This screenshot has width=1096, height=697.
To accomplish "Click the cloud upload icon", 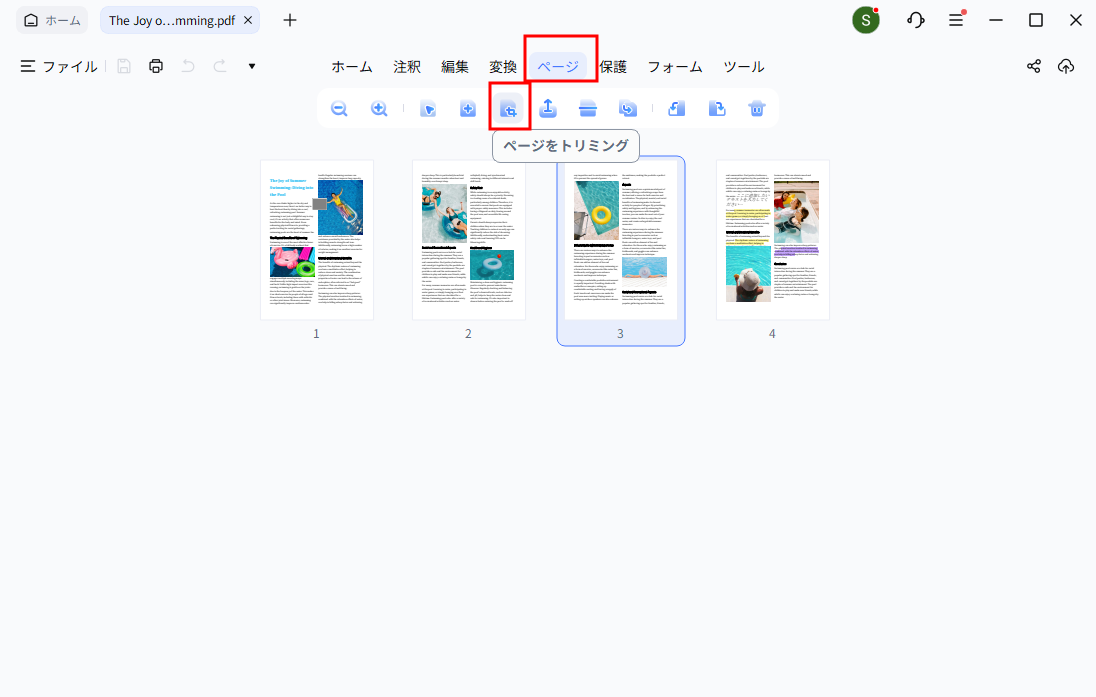I will coord(1066,67).
